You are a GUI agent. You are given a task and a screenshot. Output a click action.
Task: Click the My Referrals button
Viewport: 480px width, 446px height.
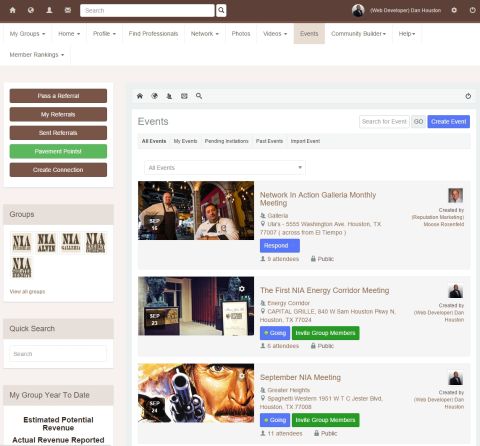58,114
